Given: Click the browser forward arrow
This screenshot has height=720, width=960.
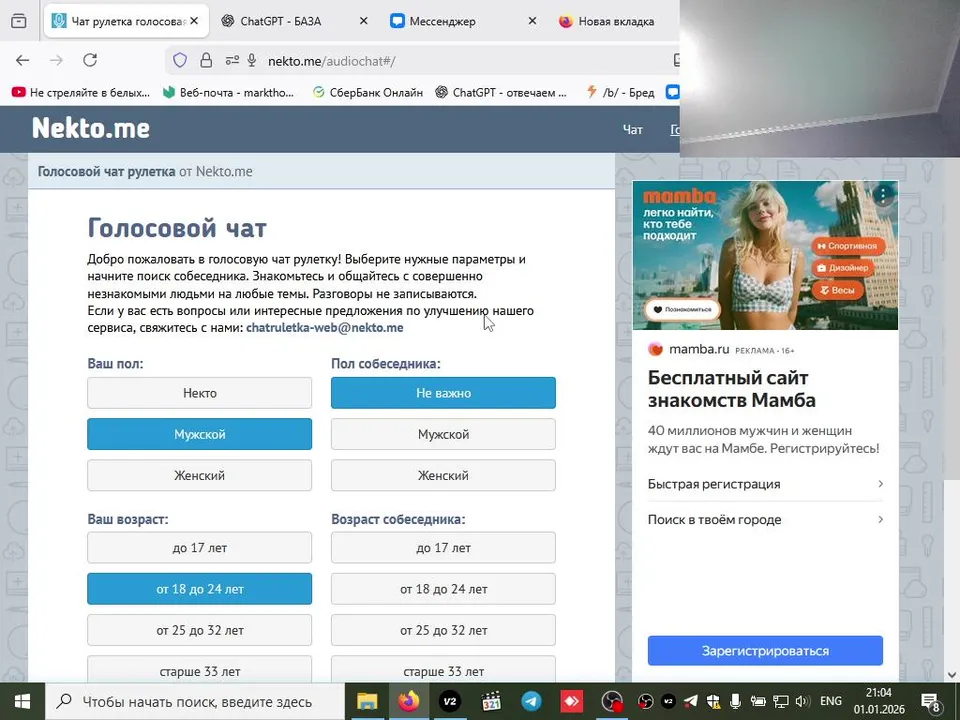Looking at the screenshot, I should tap(56, 60).
